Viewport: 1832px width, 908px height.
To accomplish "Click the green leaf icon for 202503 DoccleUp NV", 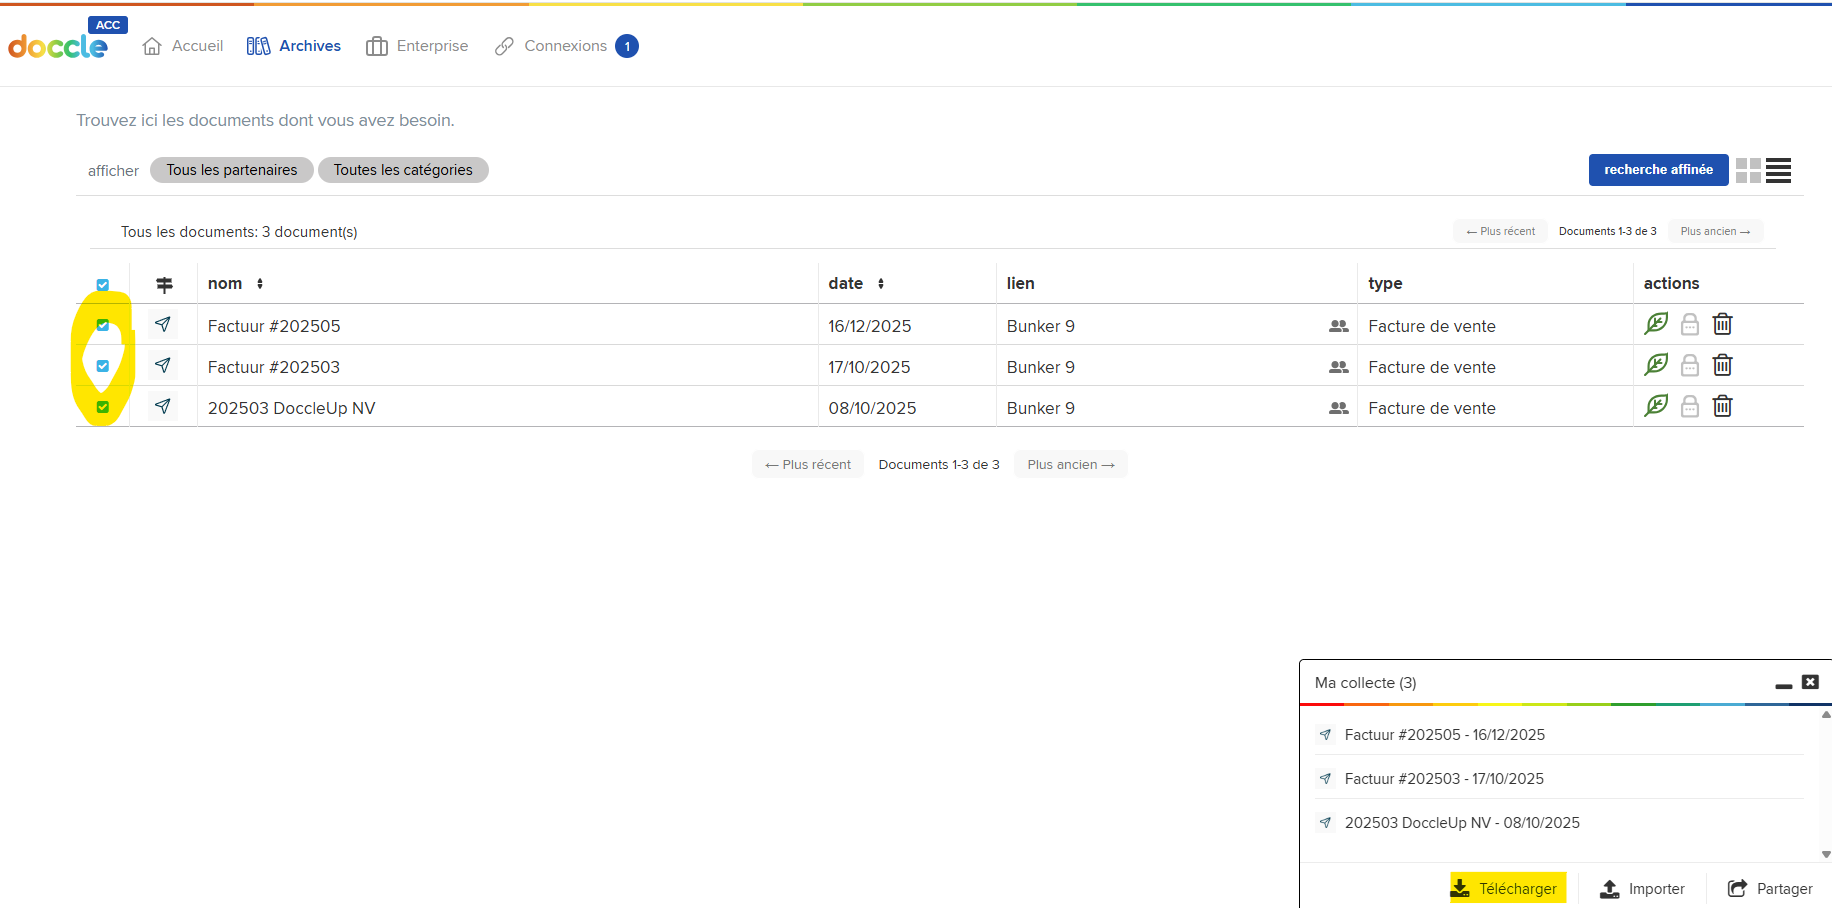I will click(x=1656, y=406).
